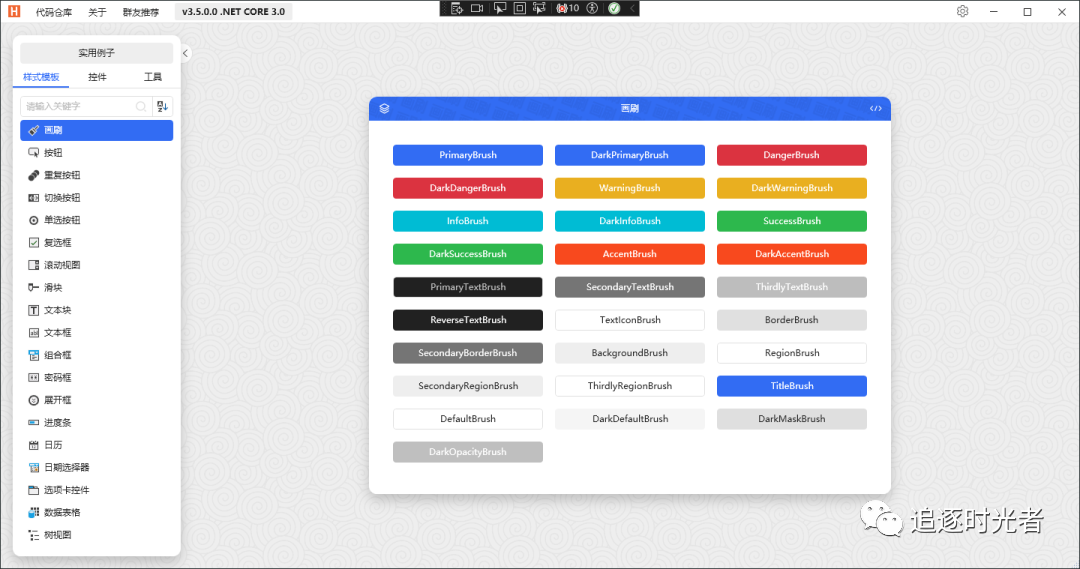Open the 组合框 combo box demo

pyautogui.click(x=57, y=355)
